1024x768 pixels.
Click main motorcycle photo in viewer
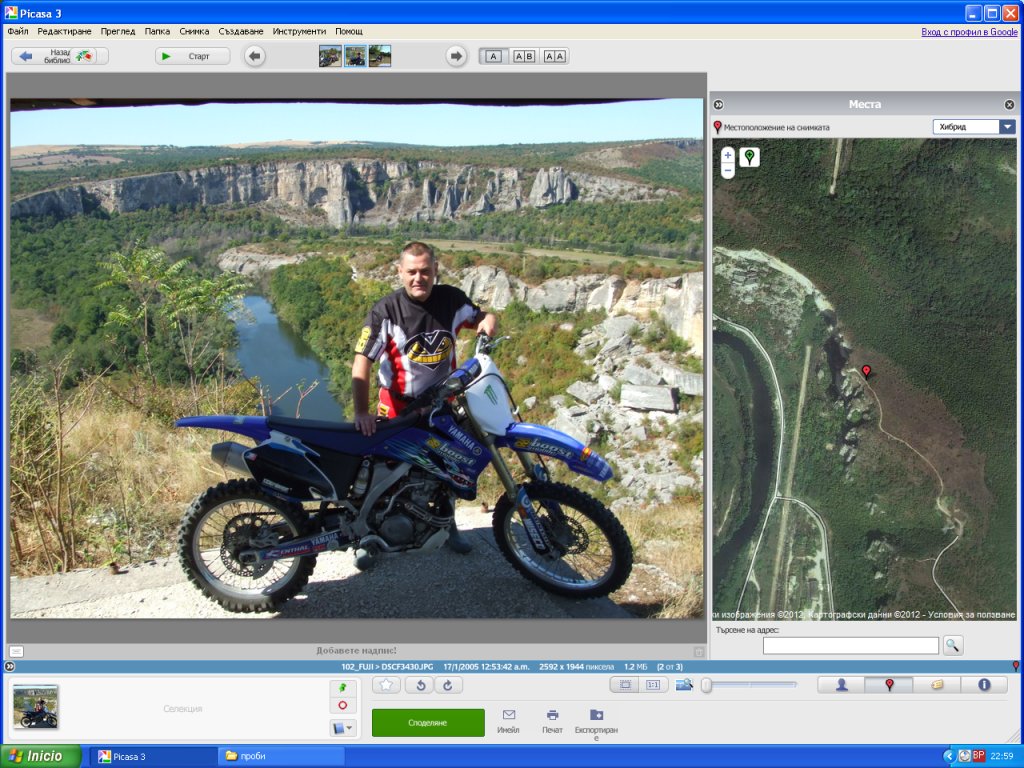[357, 358]
